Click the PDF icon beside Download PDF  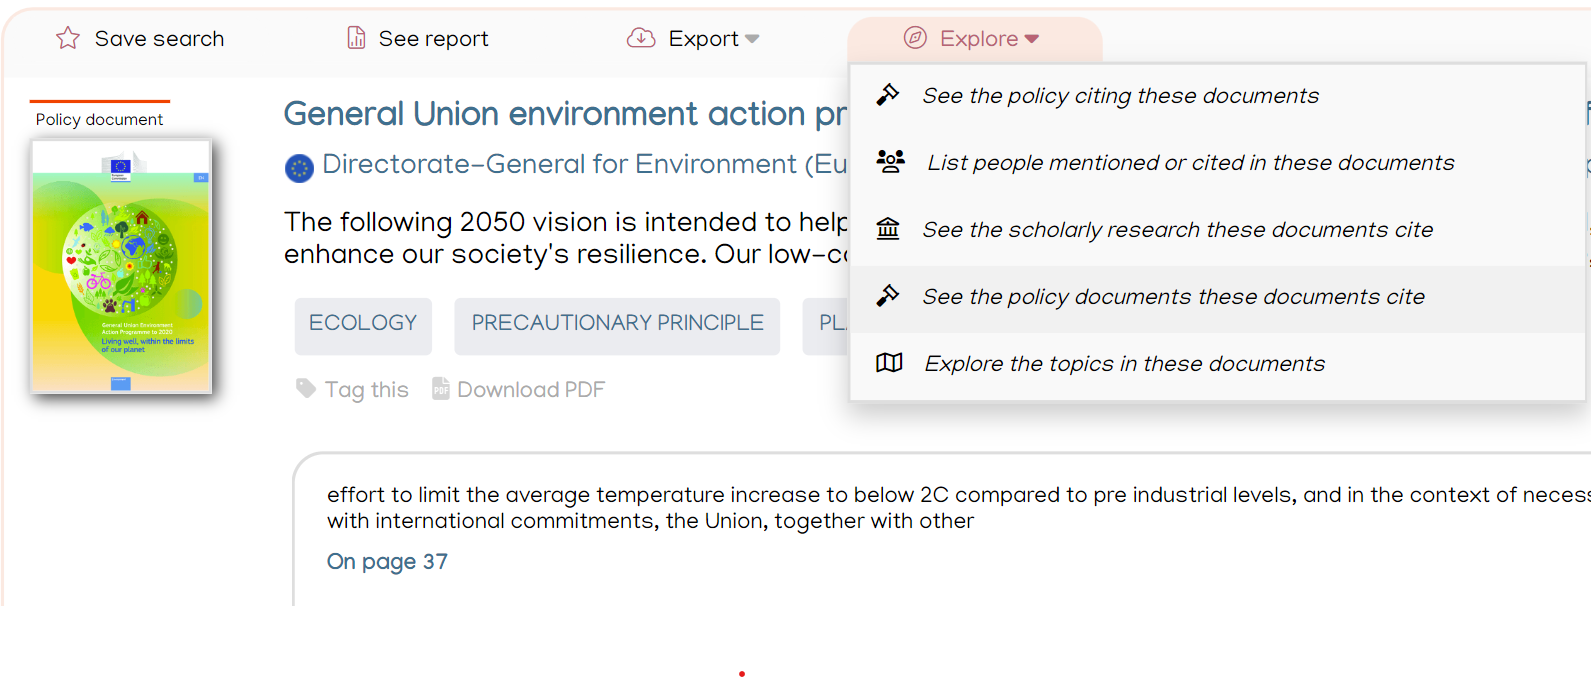point(439,388)
